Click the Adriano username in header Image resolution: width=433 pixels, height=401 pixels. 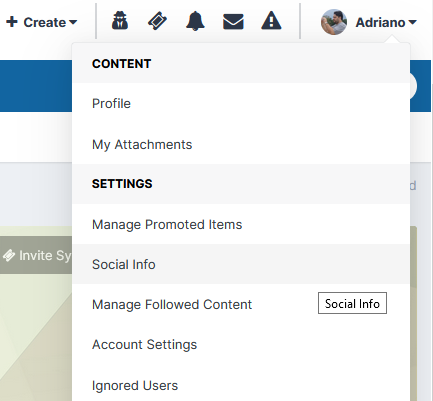point(380,23)
